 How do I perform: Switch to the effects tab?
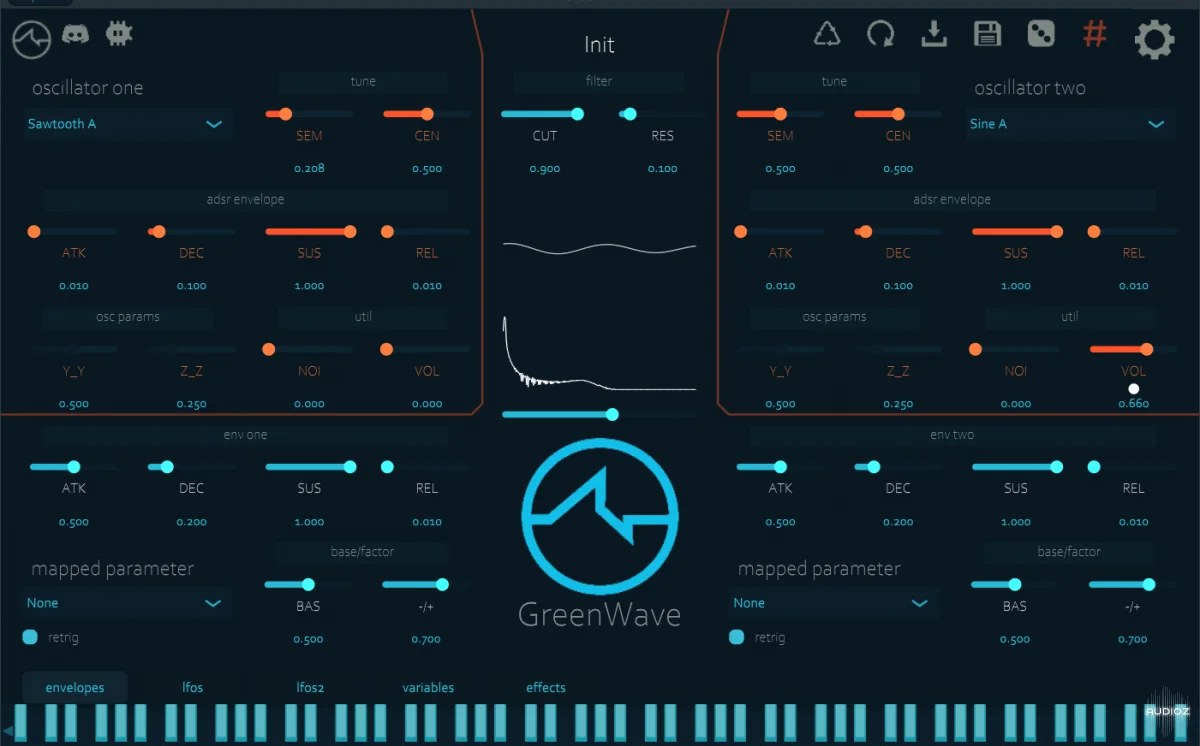click(x=546, y=687)
